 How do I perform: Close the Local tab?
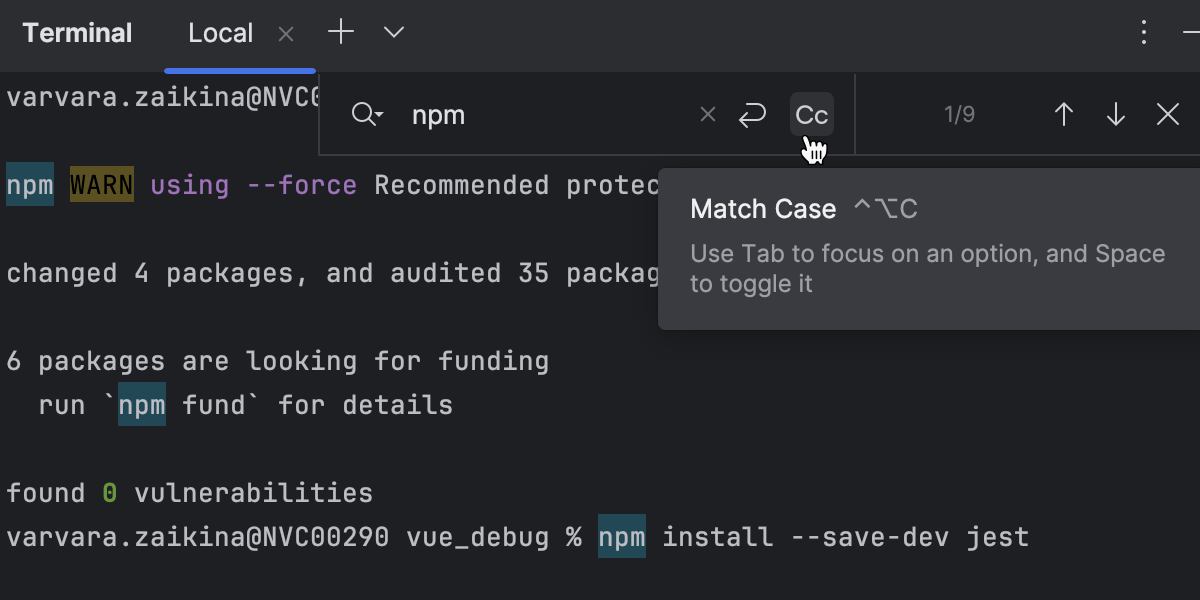pos(285,32)
